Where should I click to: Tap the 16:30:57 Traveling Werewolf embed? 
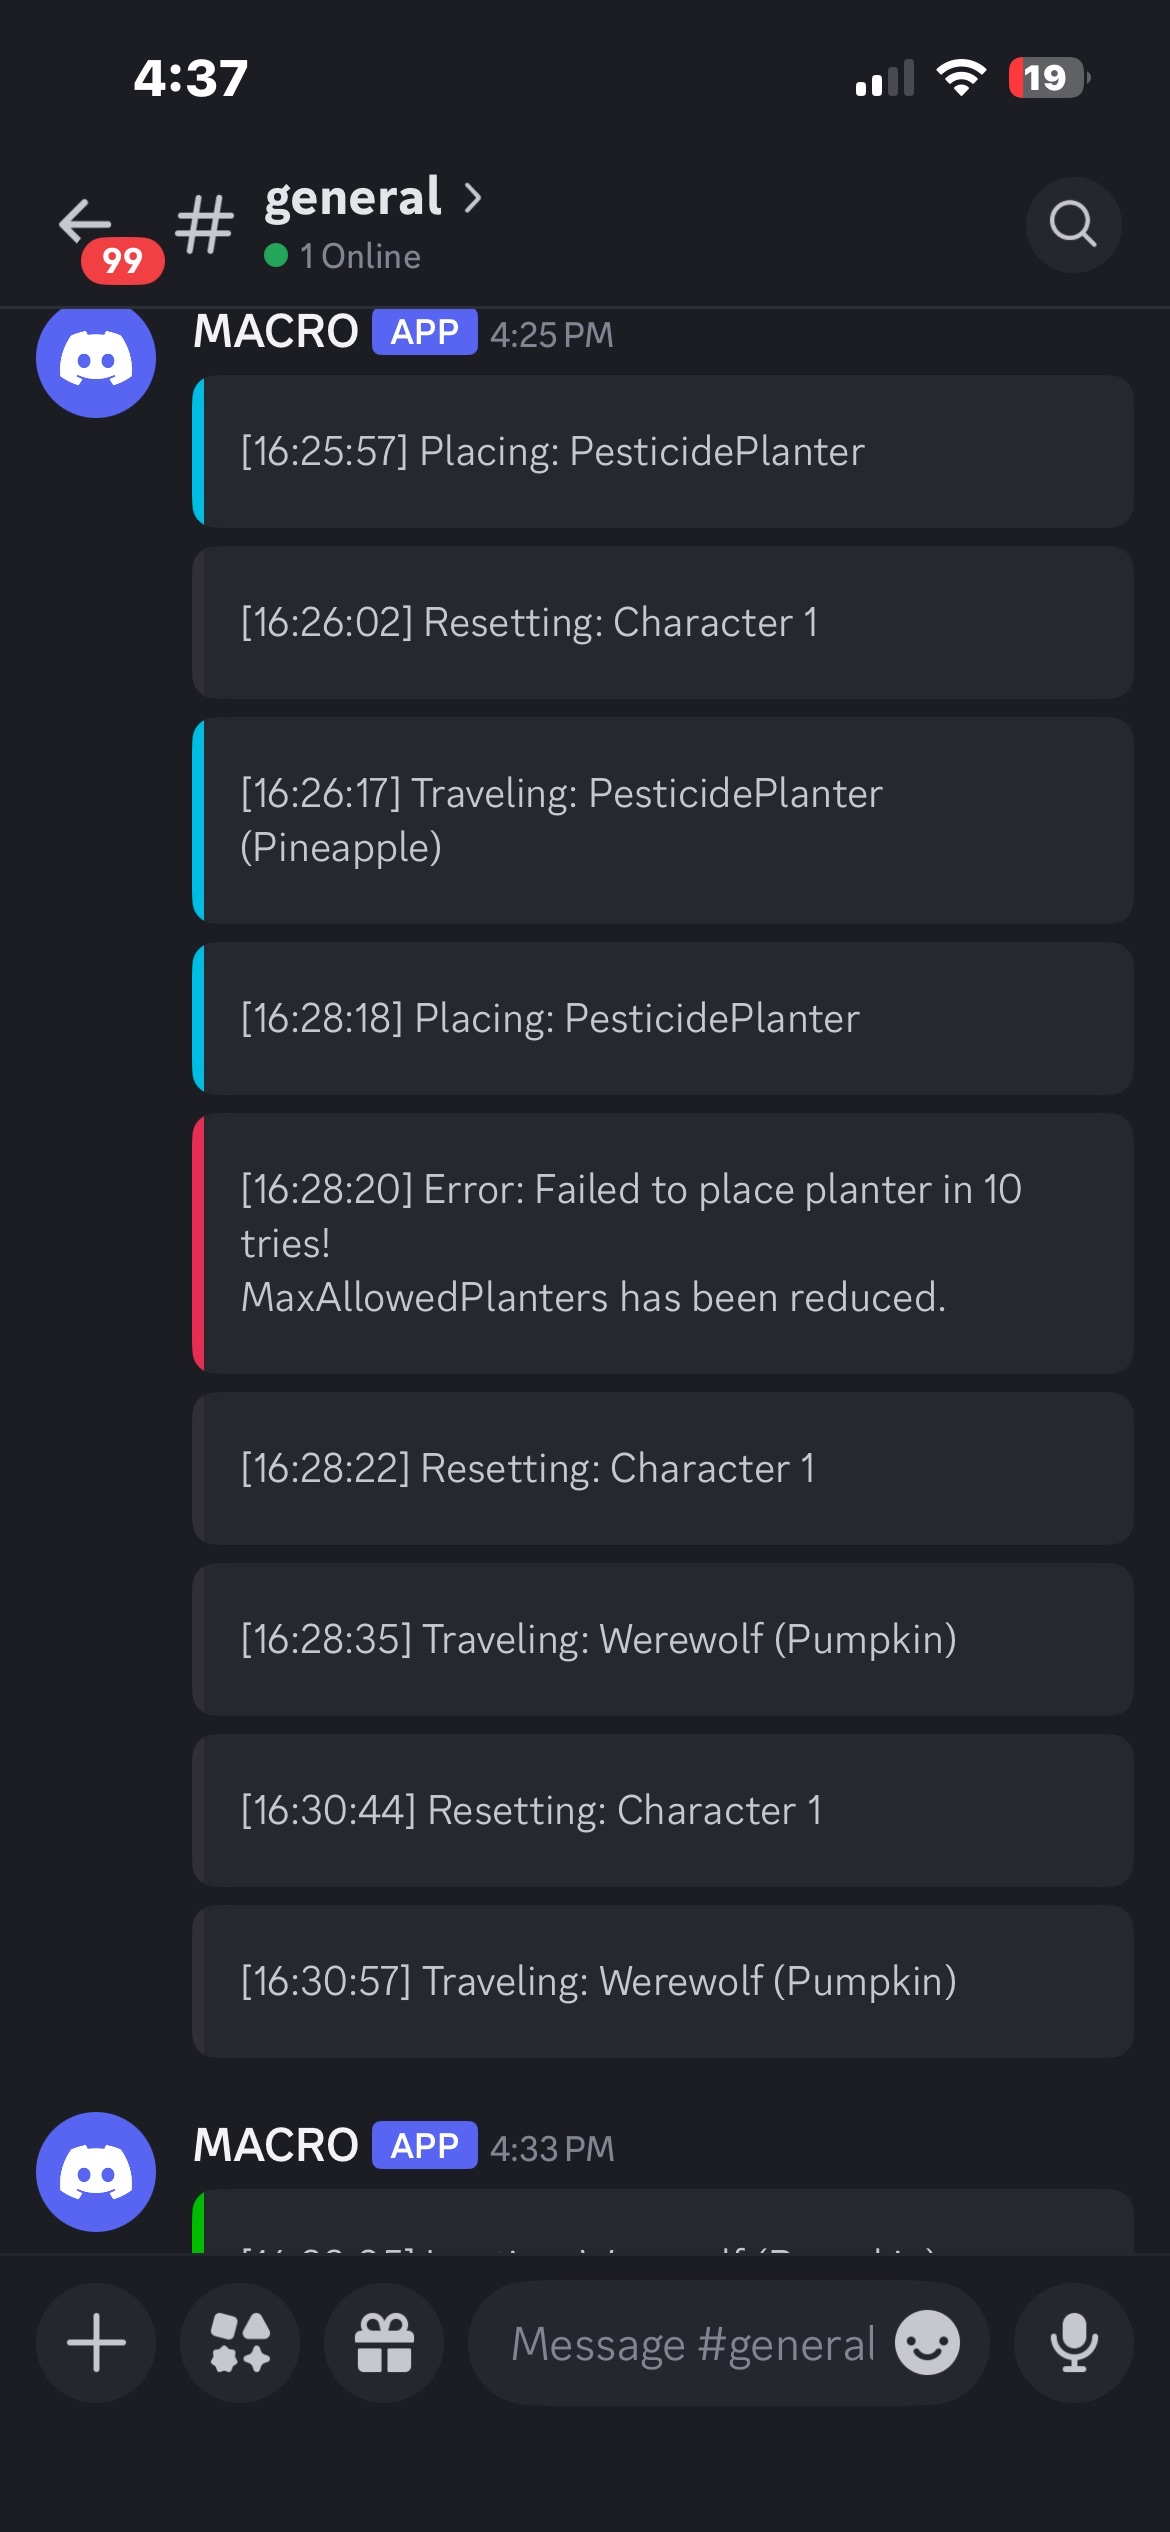coord(662,1981)
